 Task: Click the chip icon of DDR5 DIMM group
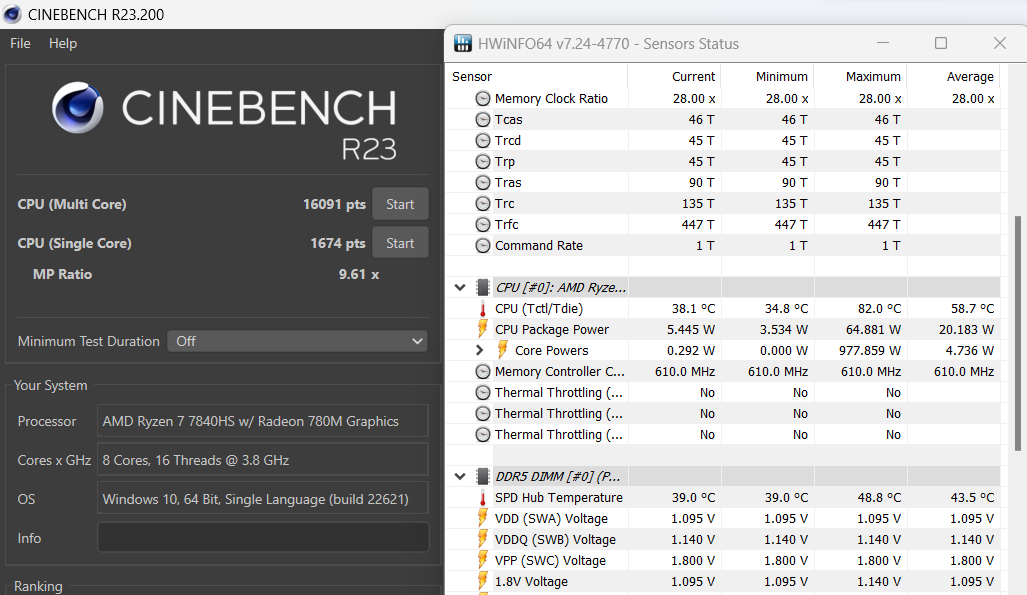click(483, 476)
